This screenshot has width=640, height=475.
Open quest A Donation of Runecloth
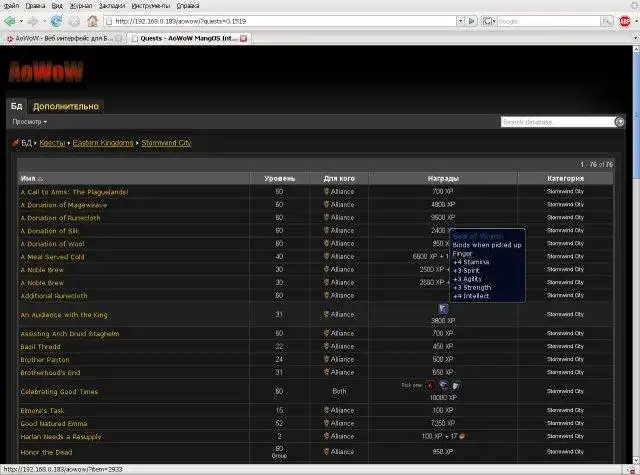[x=60, y=218]
